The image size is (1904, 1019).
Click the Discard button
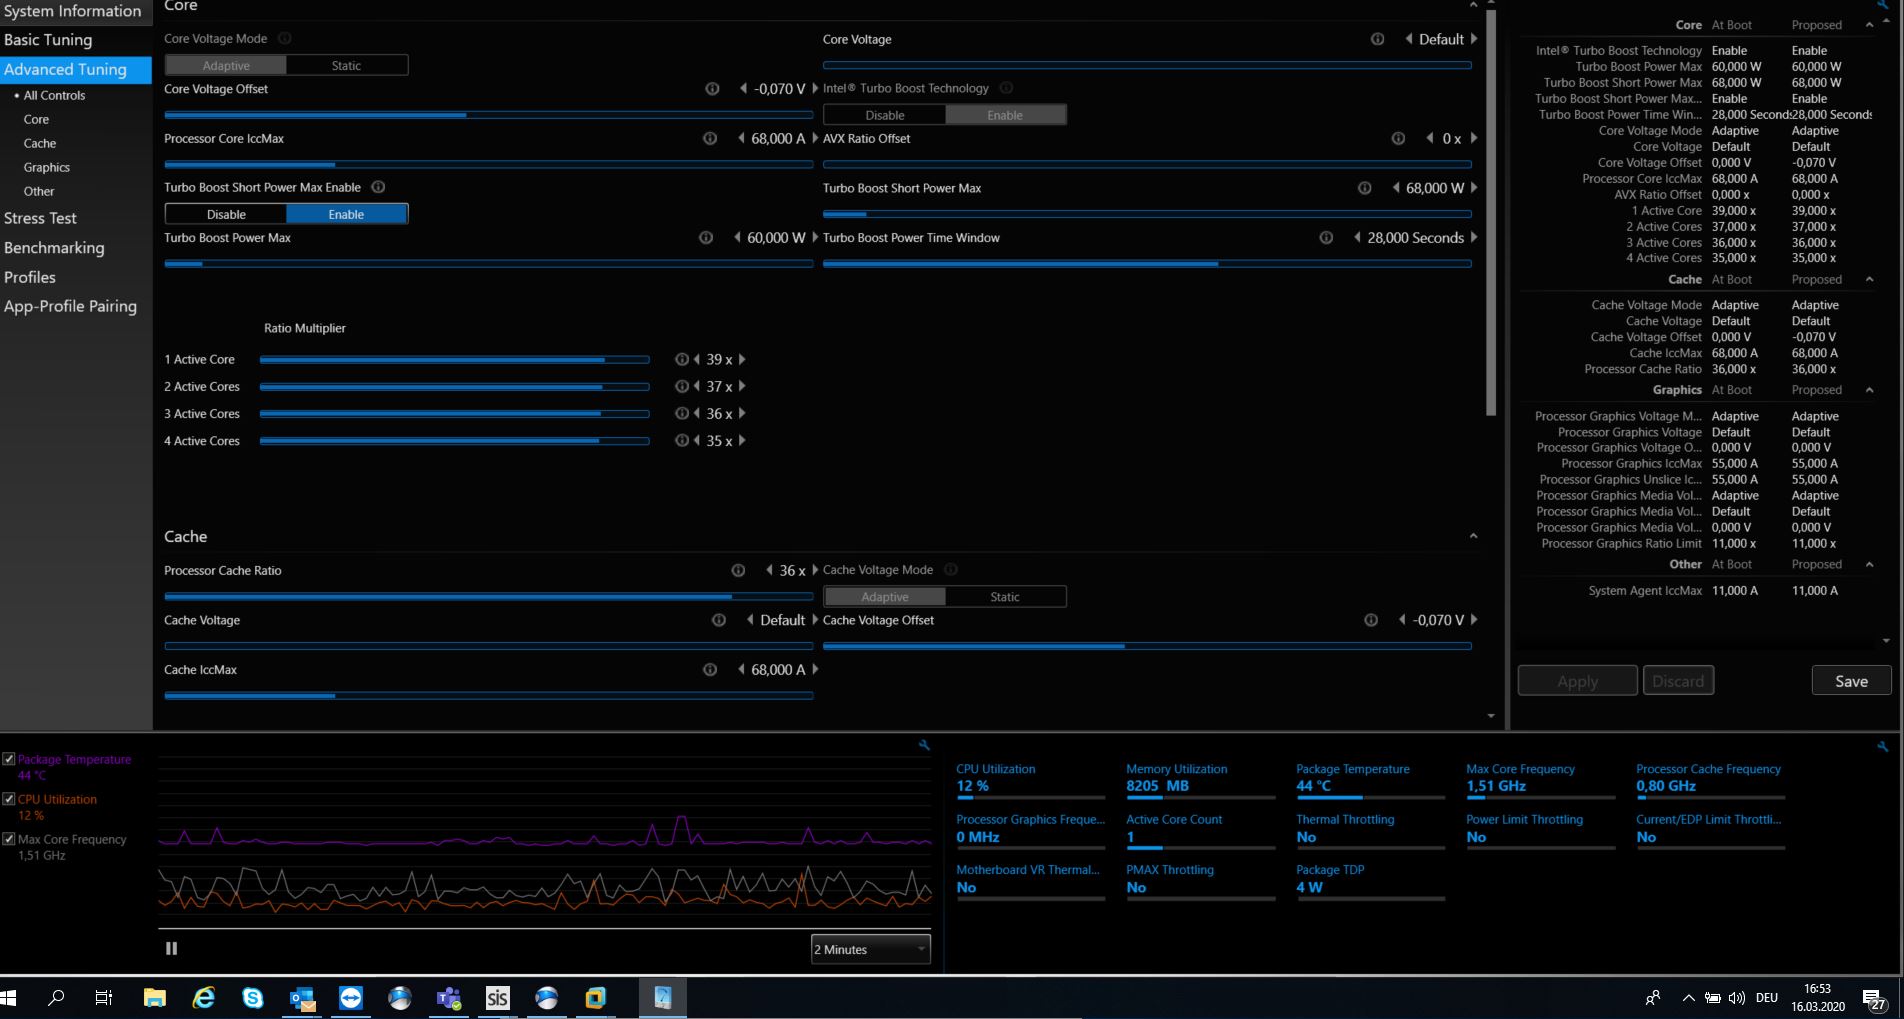[x=1678, y=681]
